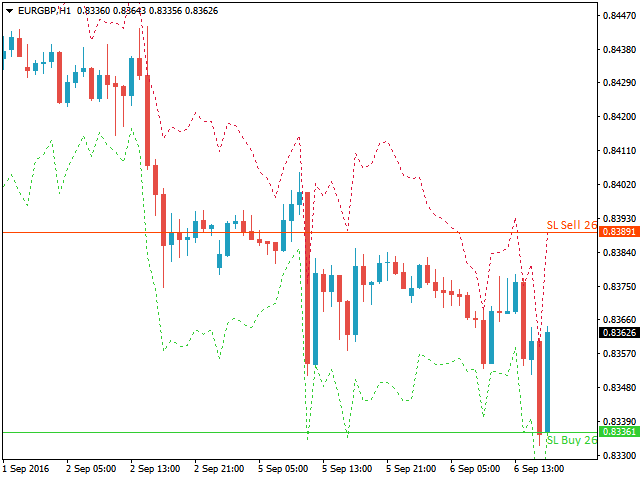Click the 0.84200 price axis label
Viewport: 640px width, 480px height.
click(619, 117)
